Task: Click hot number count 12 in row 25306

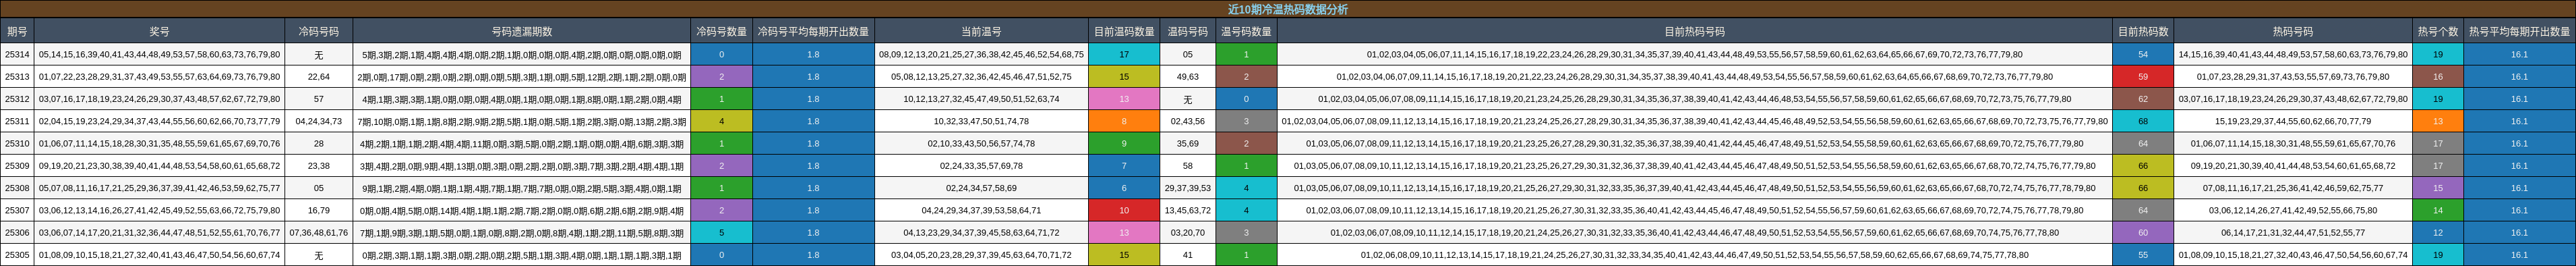Action: 2438,233
